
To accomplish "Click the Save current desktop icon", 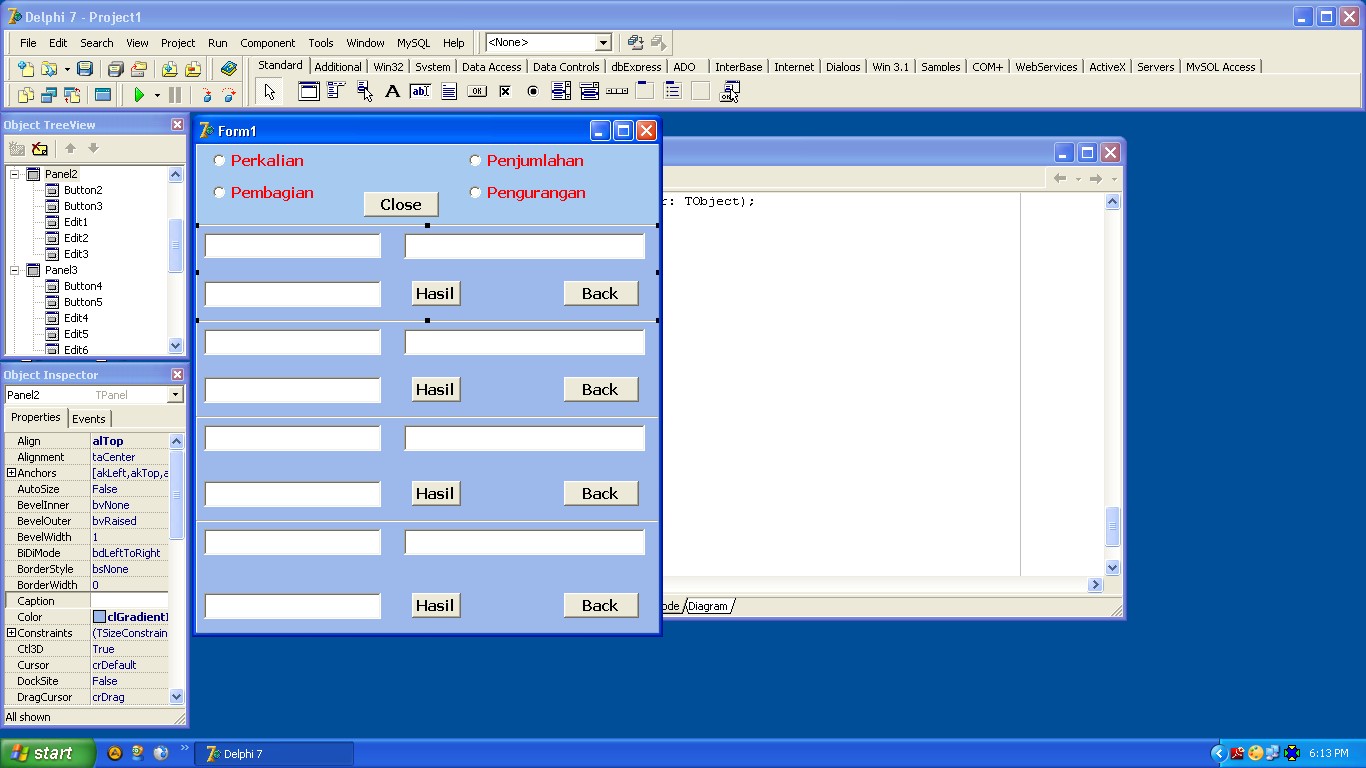I will (x=635, y=43).
